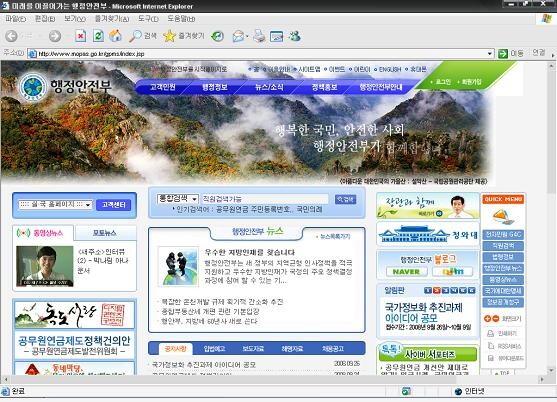Click the red X Stop icon
This screenshot has height=402, width=557.
click(x=81, y=36)
